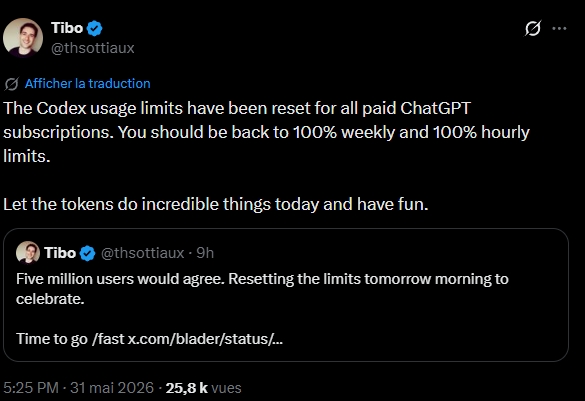Click the @thsottiaux handle in quoted tweet
Viewport: 585px width, 401px height.
click(143, 253)
